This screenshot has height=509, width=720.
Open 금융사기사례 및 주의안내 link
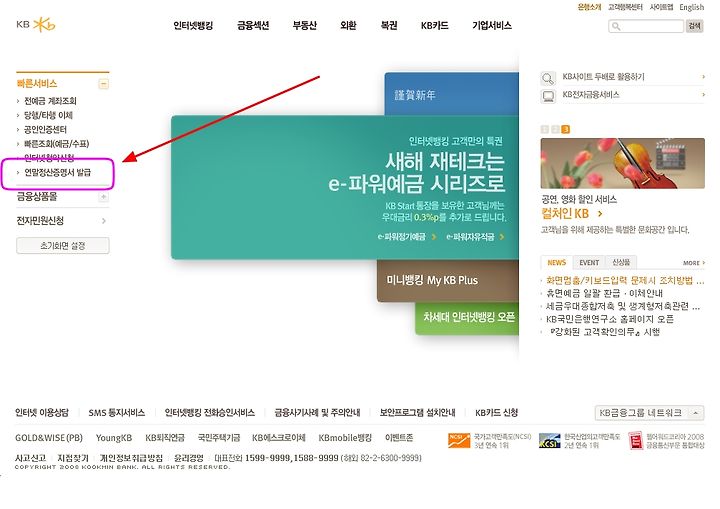[x=317, y=413]
